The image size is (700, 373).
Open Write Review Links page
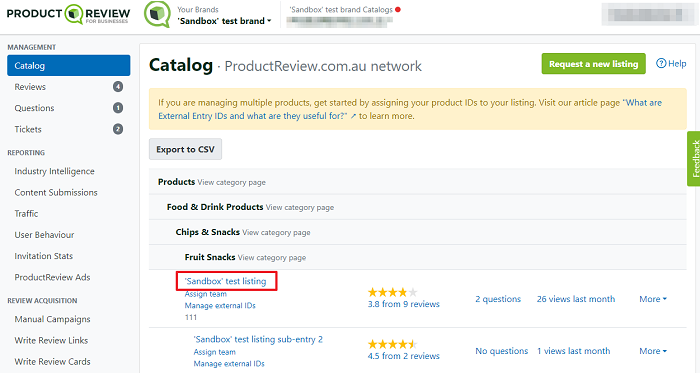[x=51, y=340]
